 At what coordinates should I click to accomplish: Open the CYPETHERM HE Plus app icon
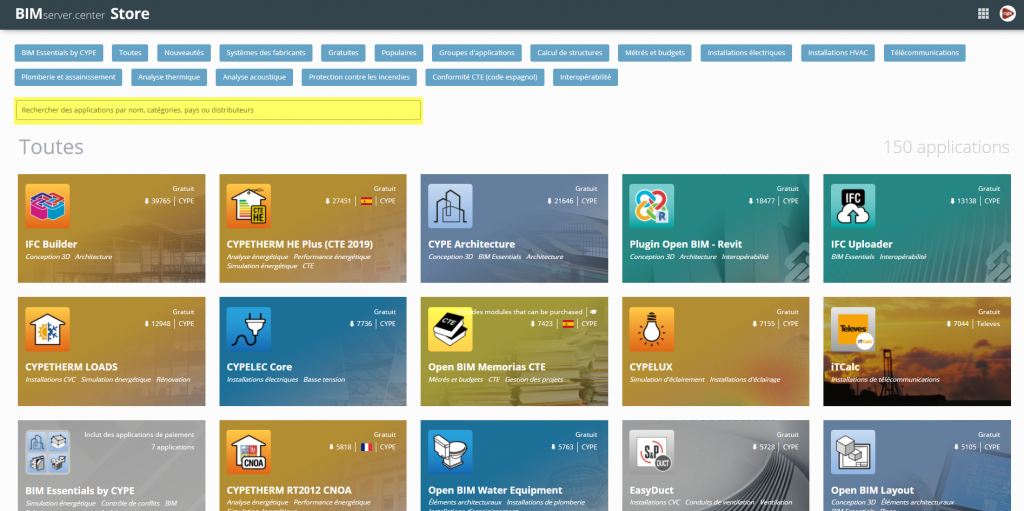[x=248, y=206]
